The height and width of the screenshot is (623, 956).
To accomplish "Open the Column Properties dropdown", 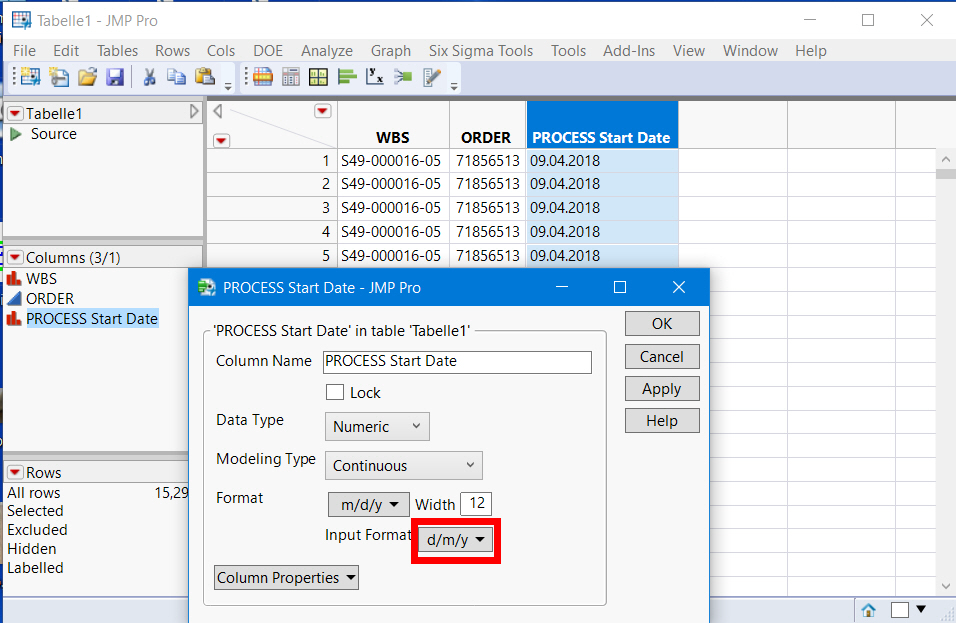I will 286,578.
